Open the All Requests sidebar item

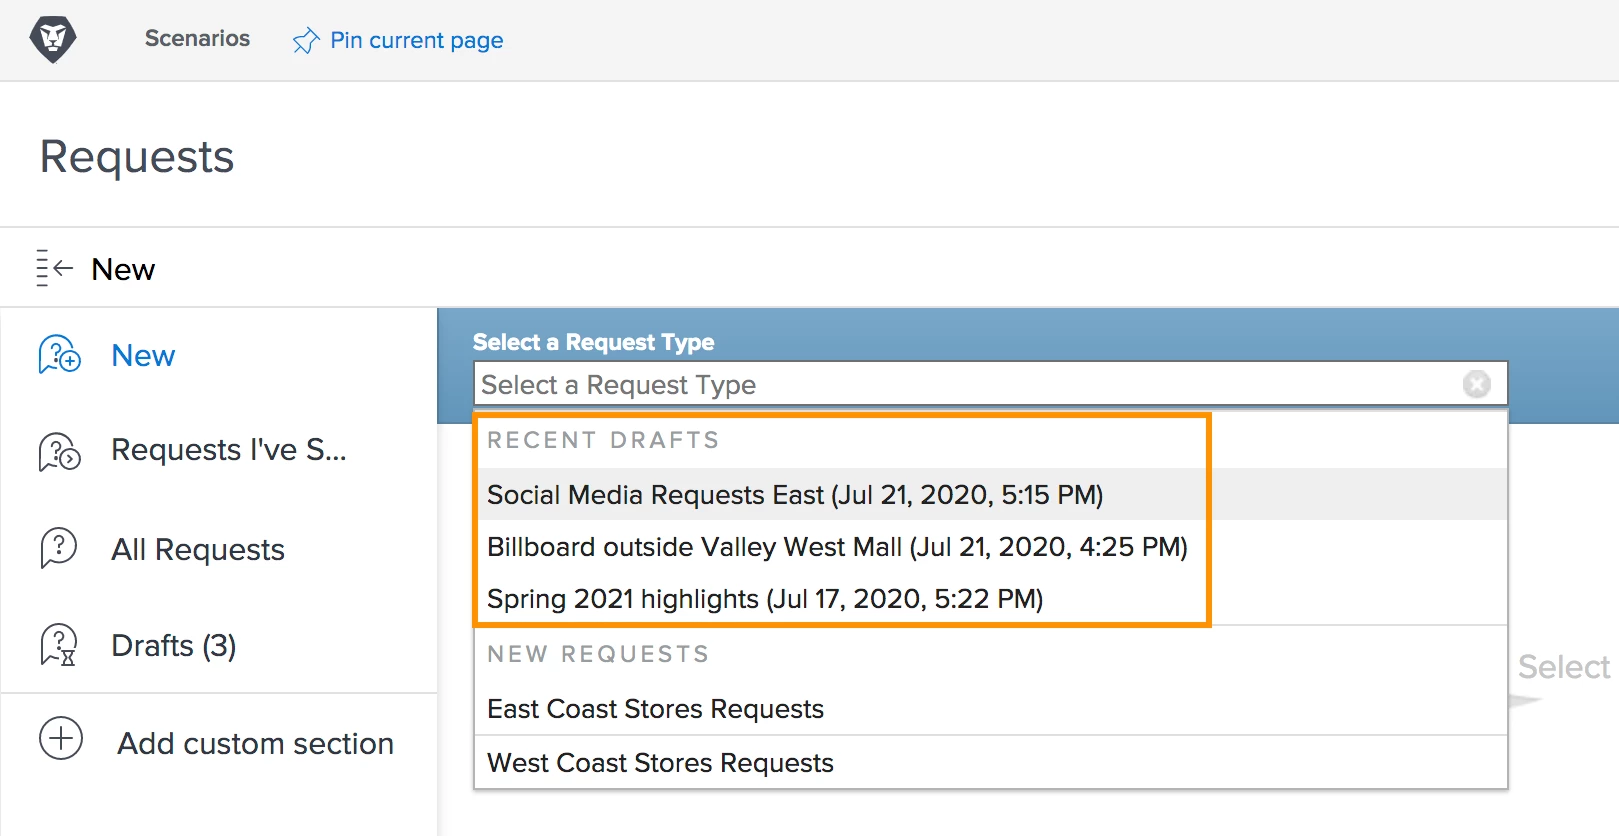coord(198,550)
